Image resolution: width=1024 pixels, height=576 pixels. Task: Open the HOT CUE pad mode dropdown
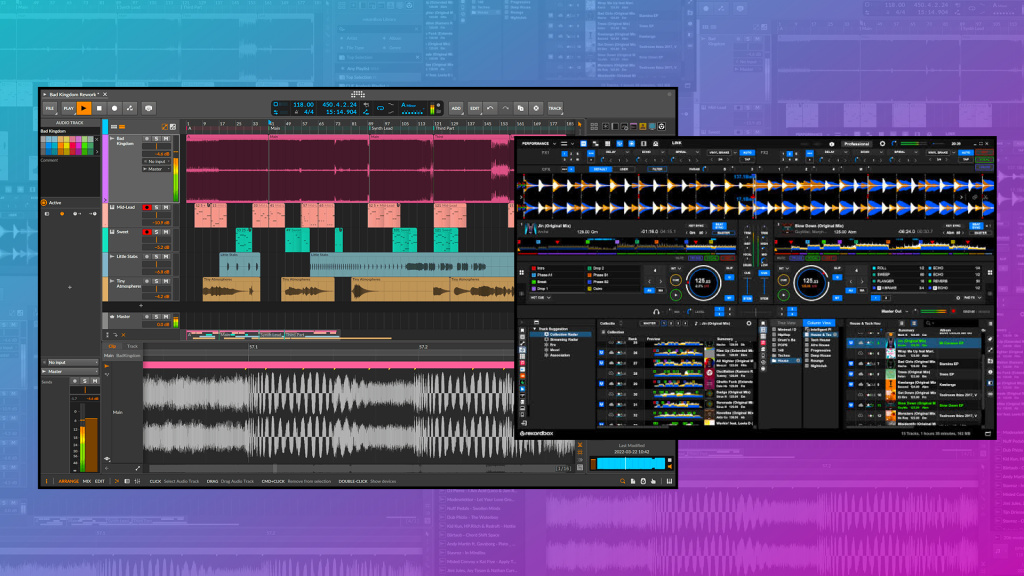tap(539, 298)
